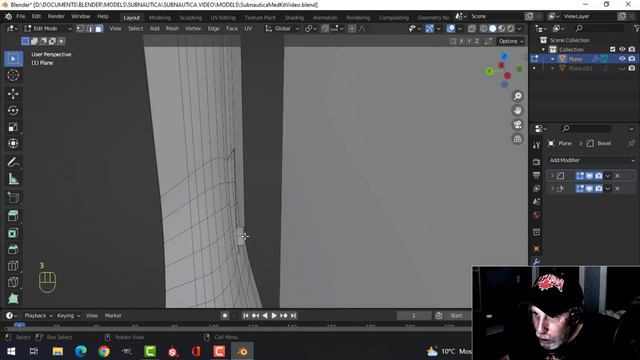Jump to timeline end frame
The height and width of the screenshot is (360, 640).
pos(293,316)
